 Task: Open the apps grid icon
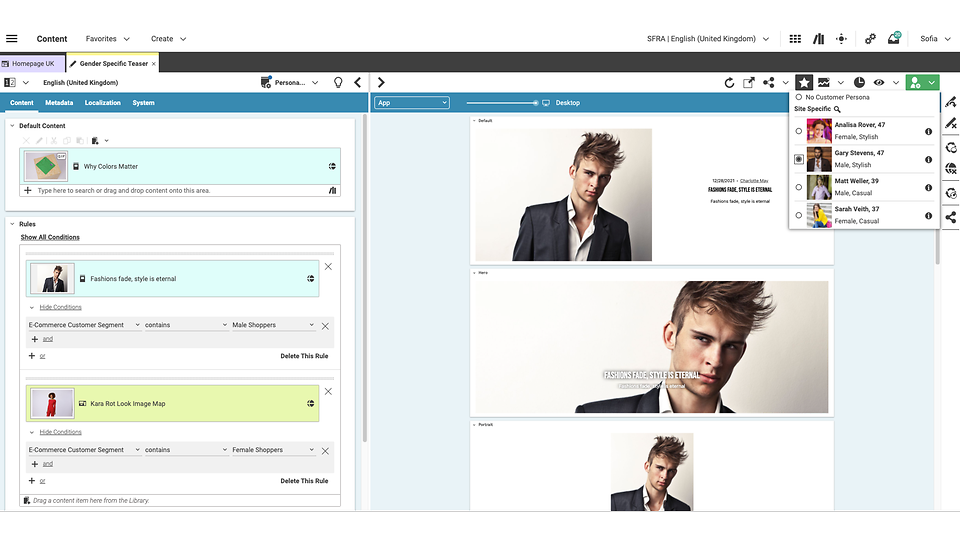point(795,39)
